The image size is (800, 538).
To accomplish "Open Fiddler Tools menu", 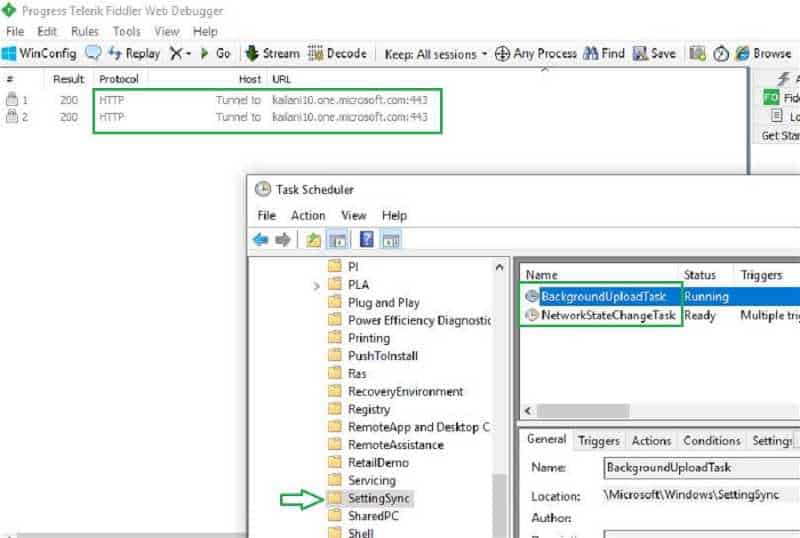I will pyautogui.click(x=126, y=31).
